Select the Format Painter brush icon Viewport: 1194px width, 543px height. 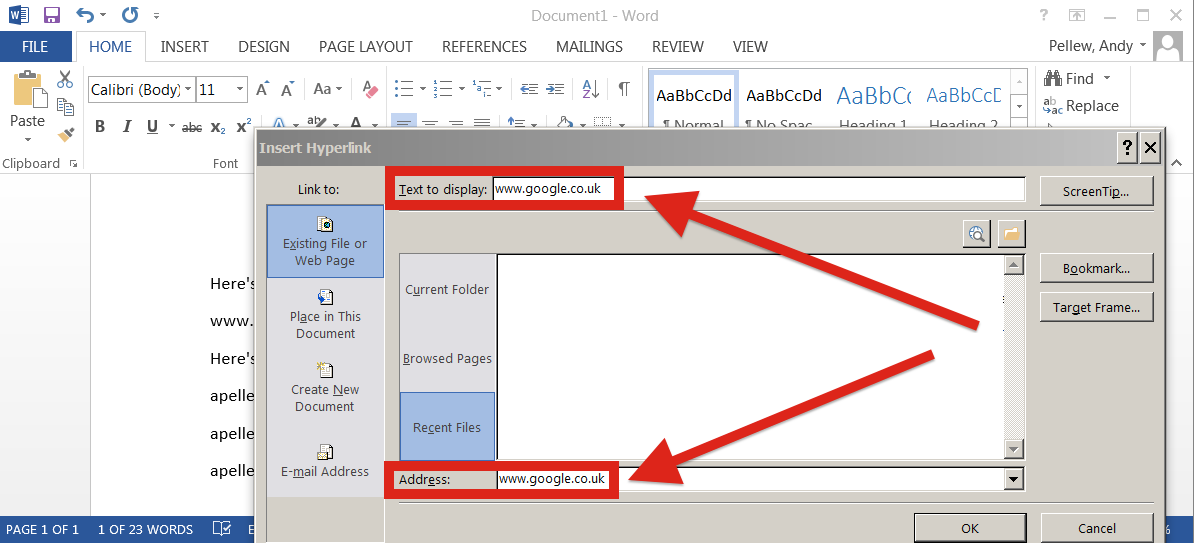(65, 135)
